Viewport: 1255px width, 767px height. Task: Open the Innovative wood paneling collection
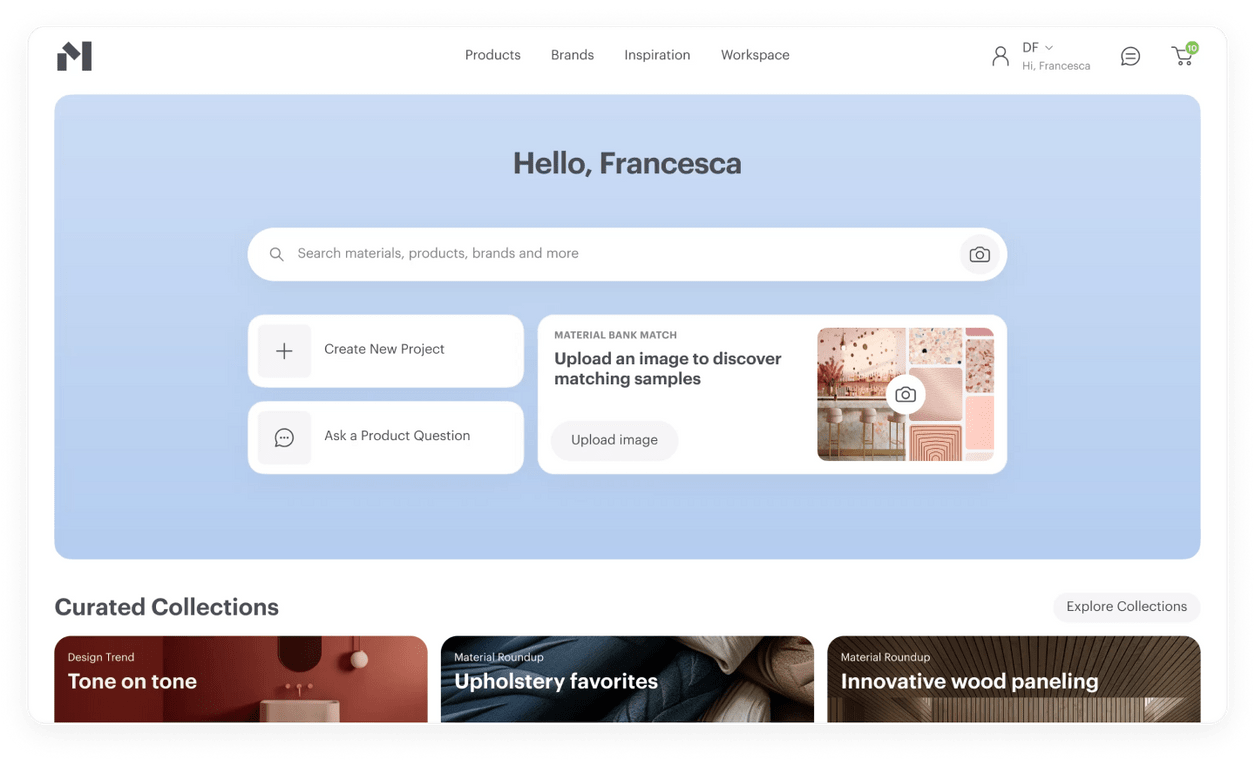1013,680
